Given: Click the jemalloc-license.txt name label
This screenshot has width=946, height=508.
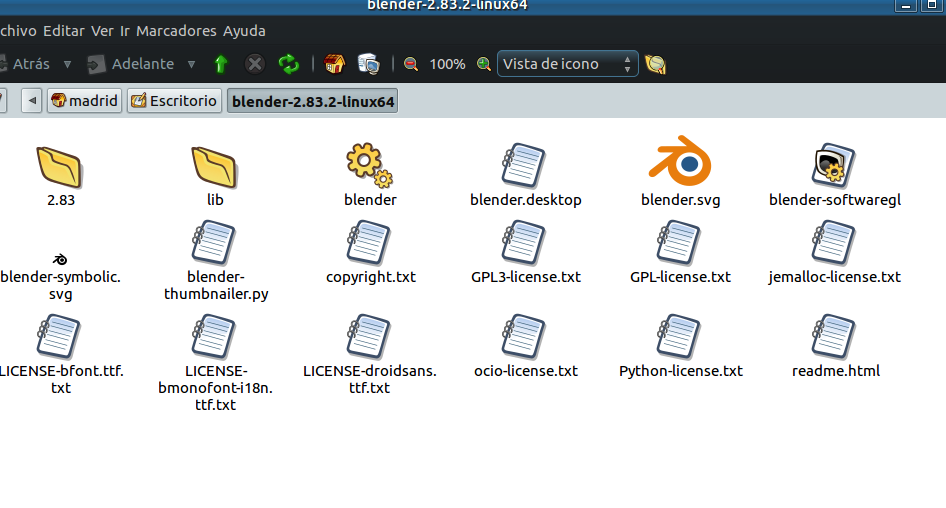Looking at the screenshot, I should point(834,277).
